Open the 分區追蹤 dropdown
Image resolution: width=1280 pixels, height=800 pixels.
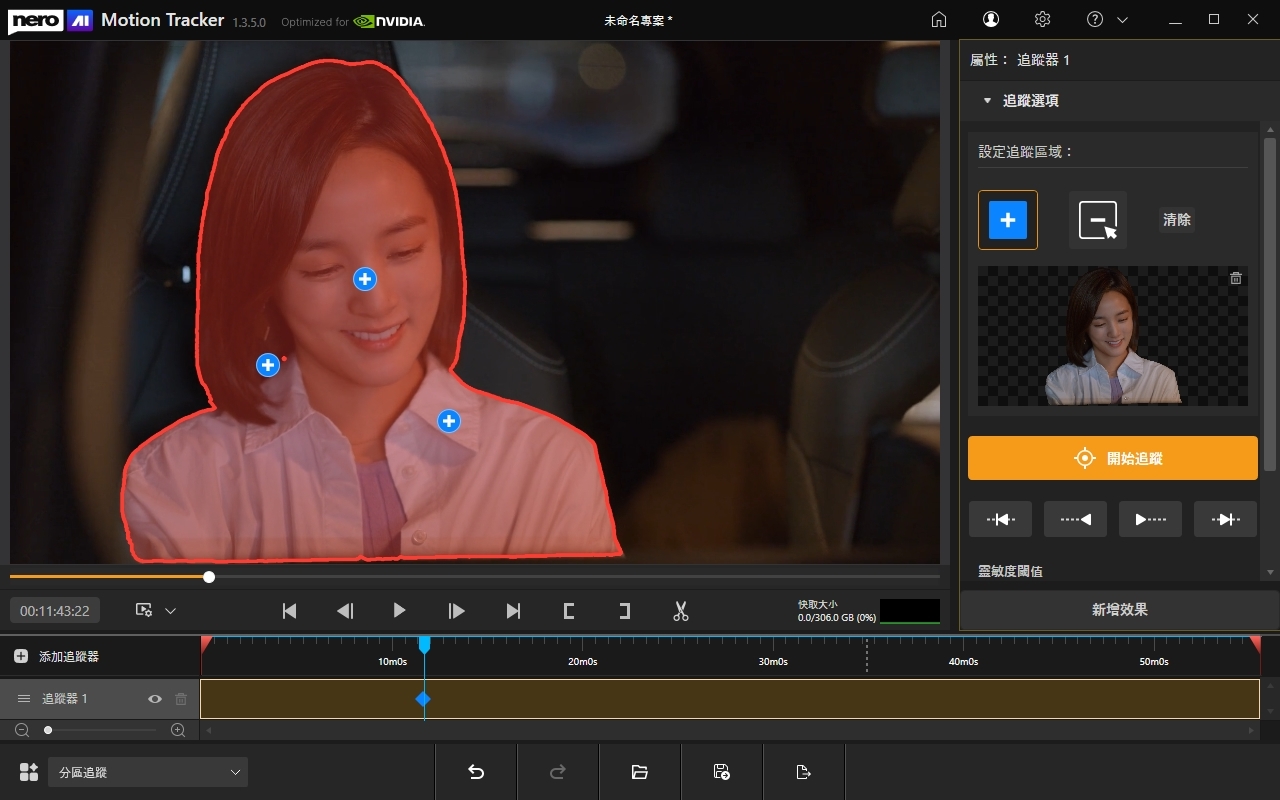pyautogui.click(x=147, y=772)
